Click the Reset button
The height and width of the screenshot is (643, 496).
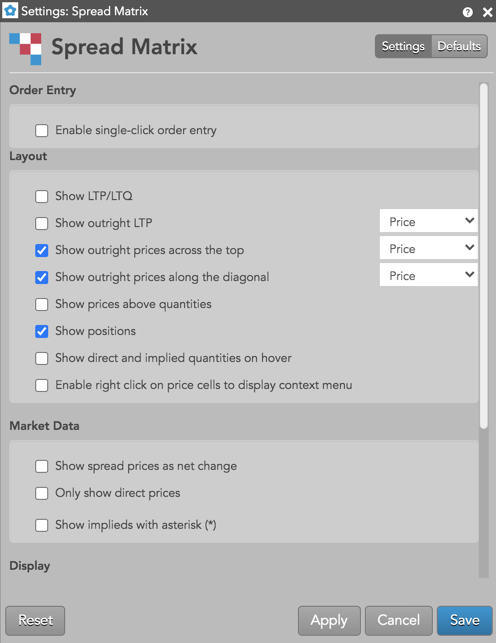[35, 620]
